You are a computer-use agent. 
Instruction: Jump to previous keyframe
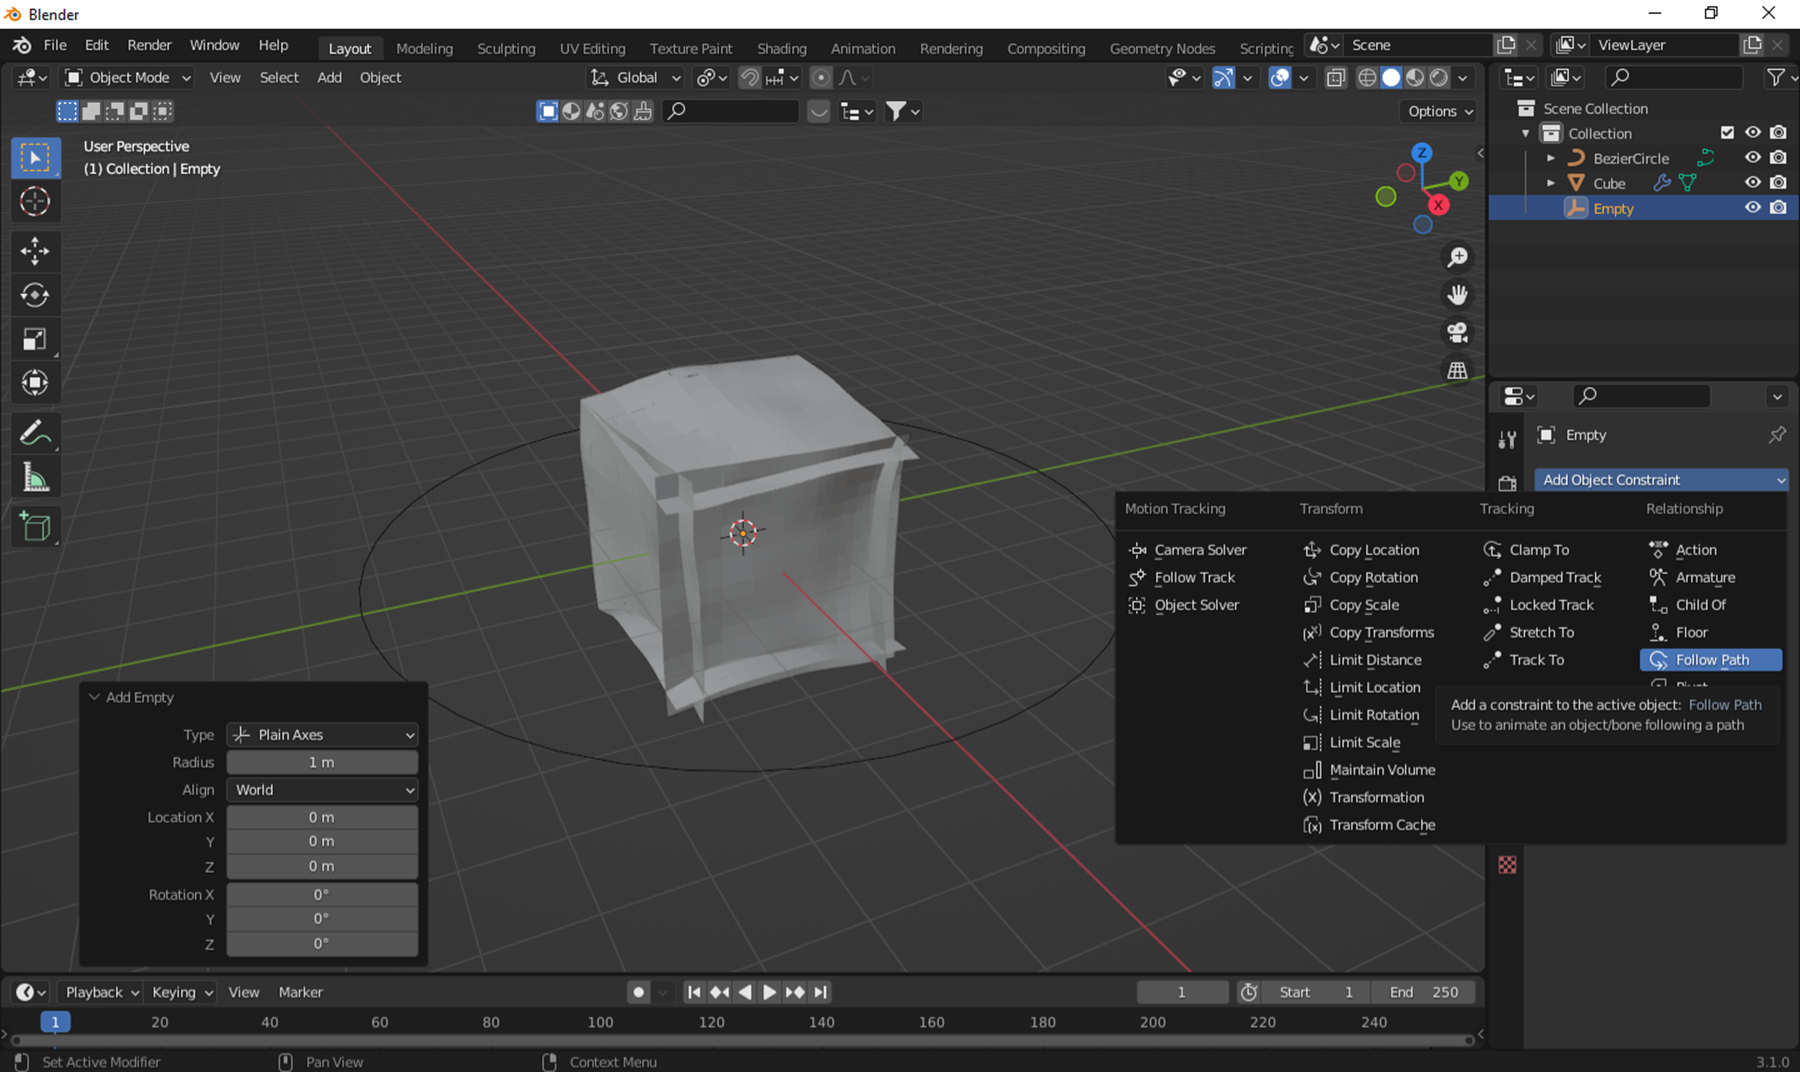pos(719,992)
